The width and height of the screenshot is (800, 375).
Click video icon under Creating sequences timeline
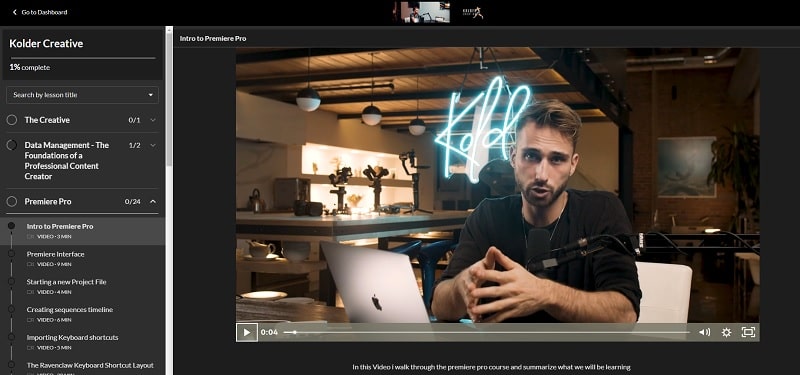pyautogui.click(x=31, y=320)
